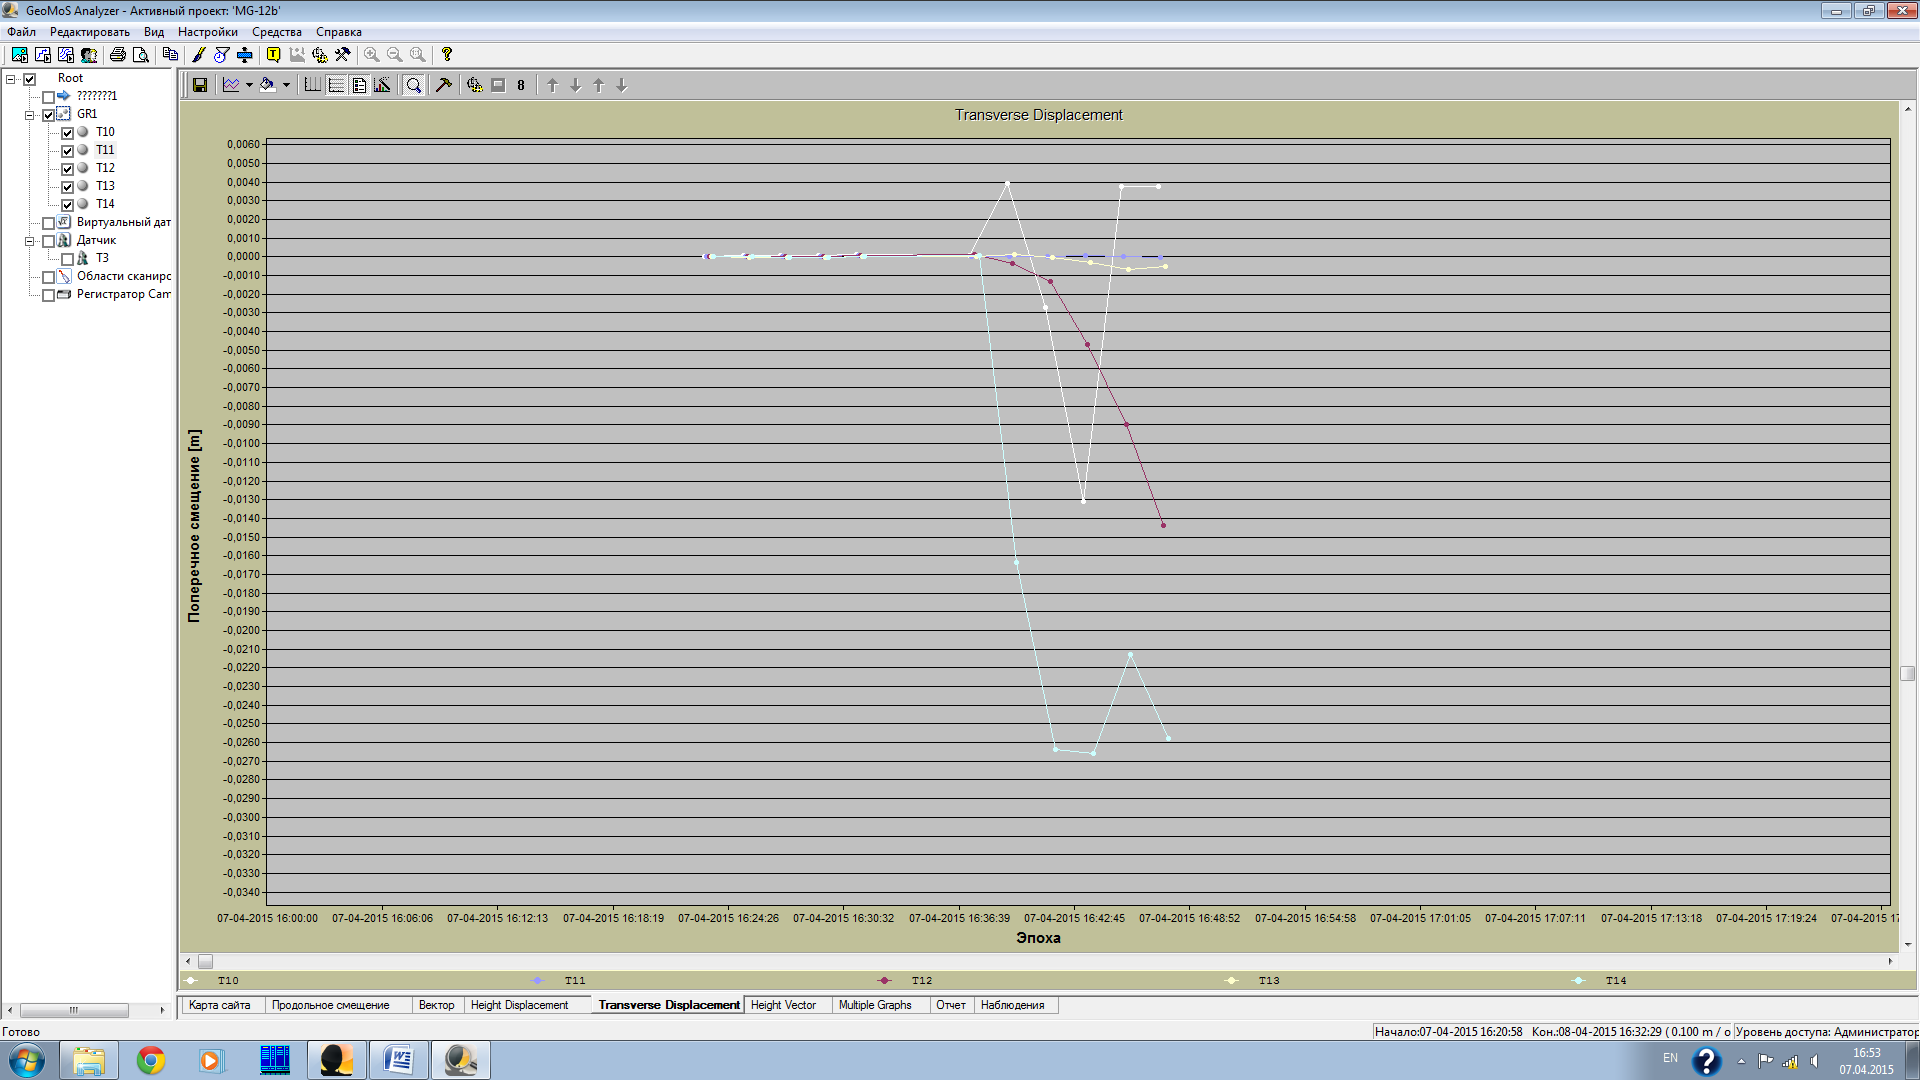
Task: Toggle the graph legend list icon
Action: coord(359,85)
